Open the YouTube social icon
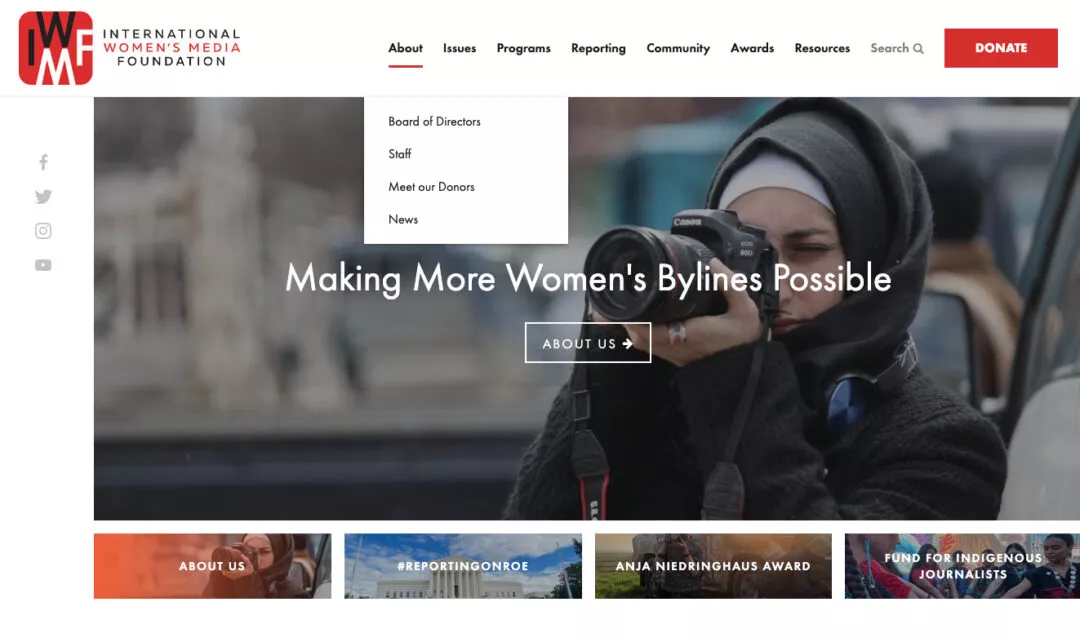The height and width of the screenshot is (642, 1080). pos(43,265)
